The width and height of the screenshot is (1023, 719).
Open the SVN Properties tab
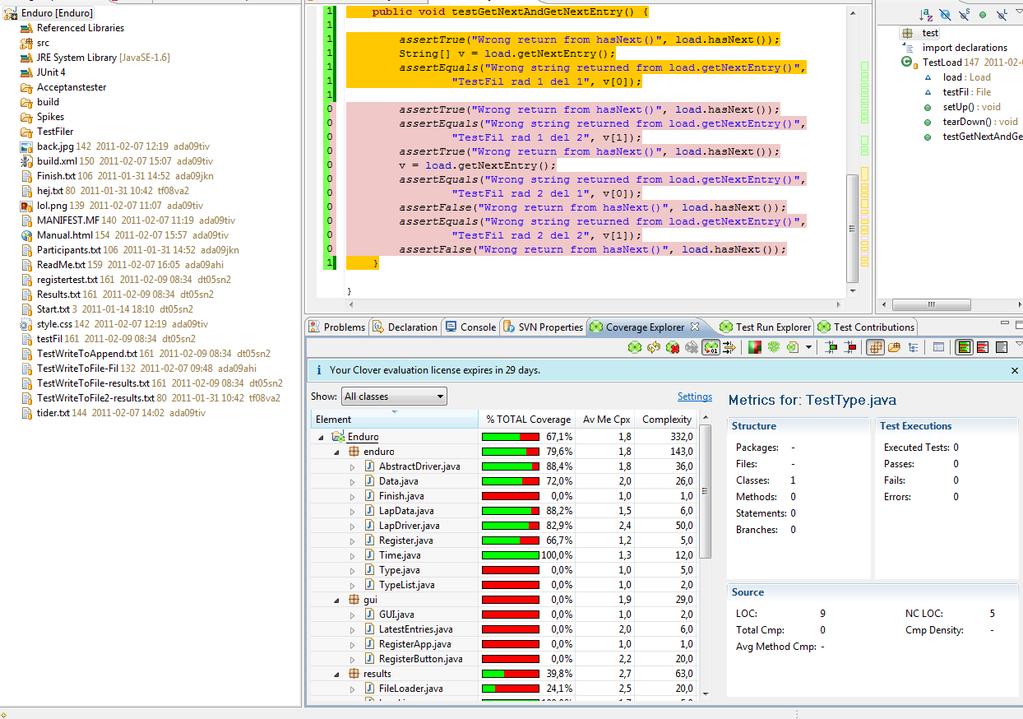(x=543, y=327)
